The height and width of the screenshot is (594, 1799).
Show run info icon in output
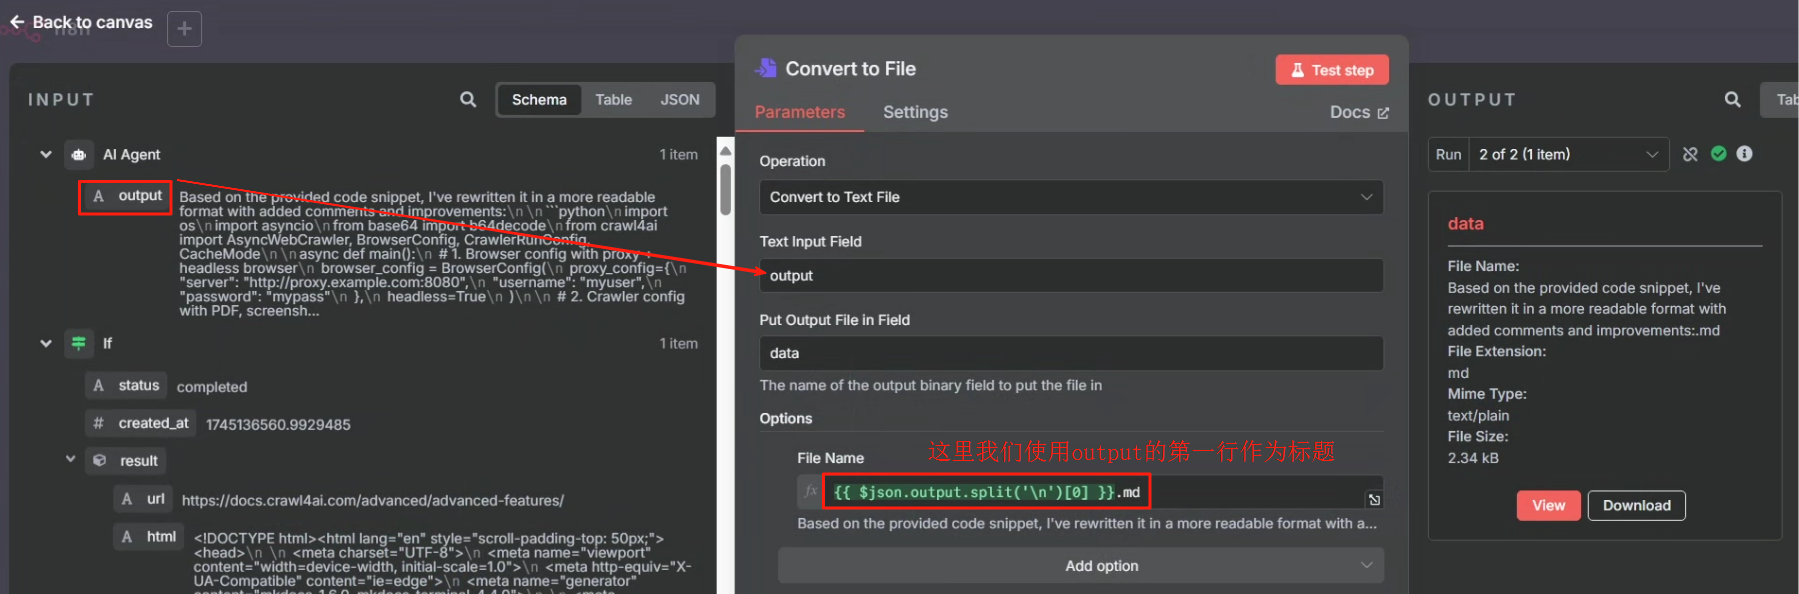pyautogui.click(x=1744, y=153)
